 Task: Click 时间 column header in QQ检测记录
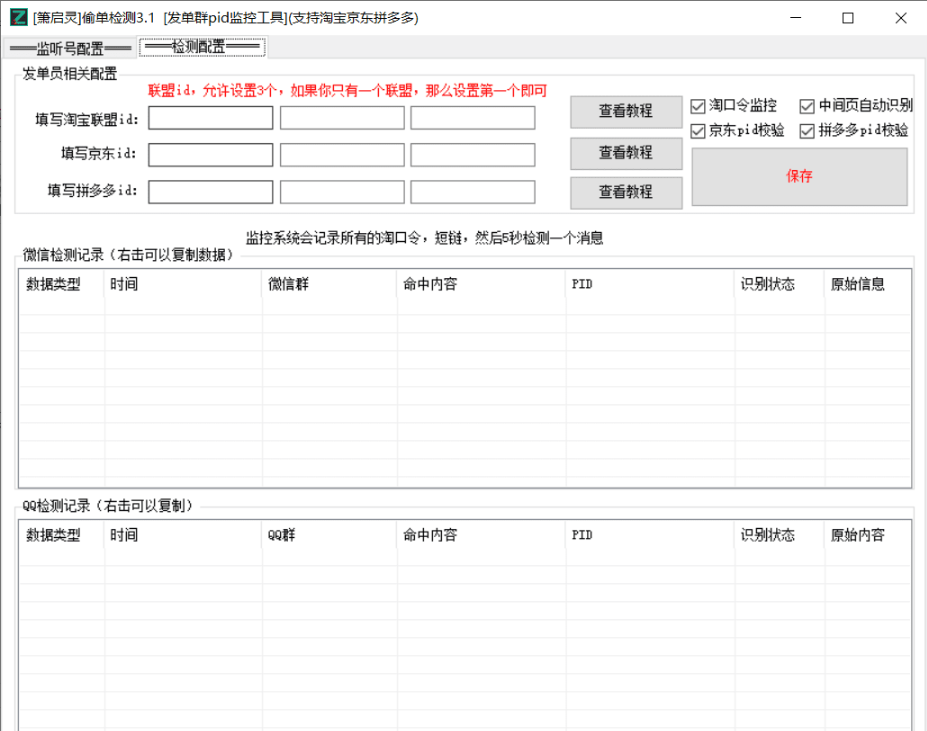pyautogui.click(x=183, y=535)
